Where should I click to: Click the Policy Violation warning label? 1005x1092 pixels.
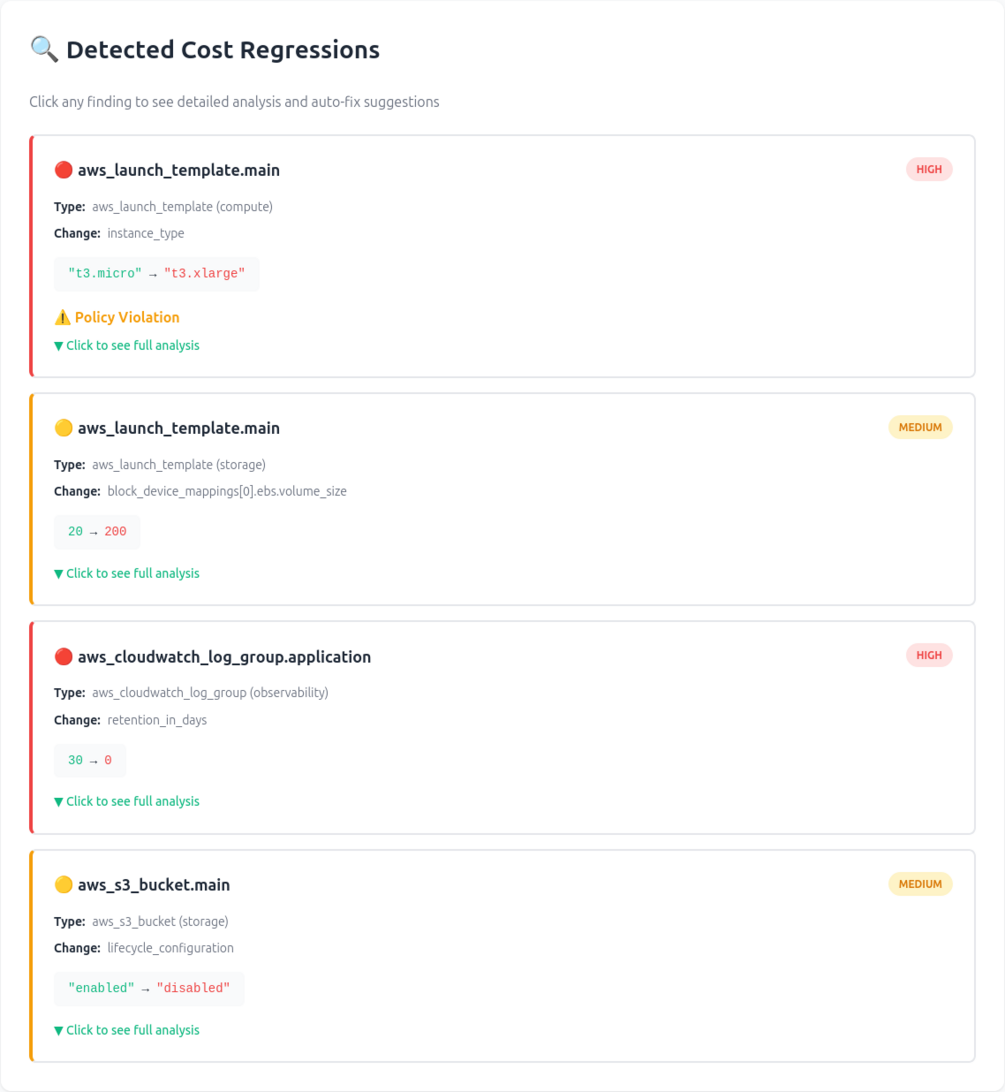[x=127, y=317]
